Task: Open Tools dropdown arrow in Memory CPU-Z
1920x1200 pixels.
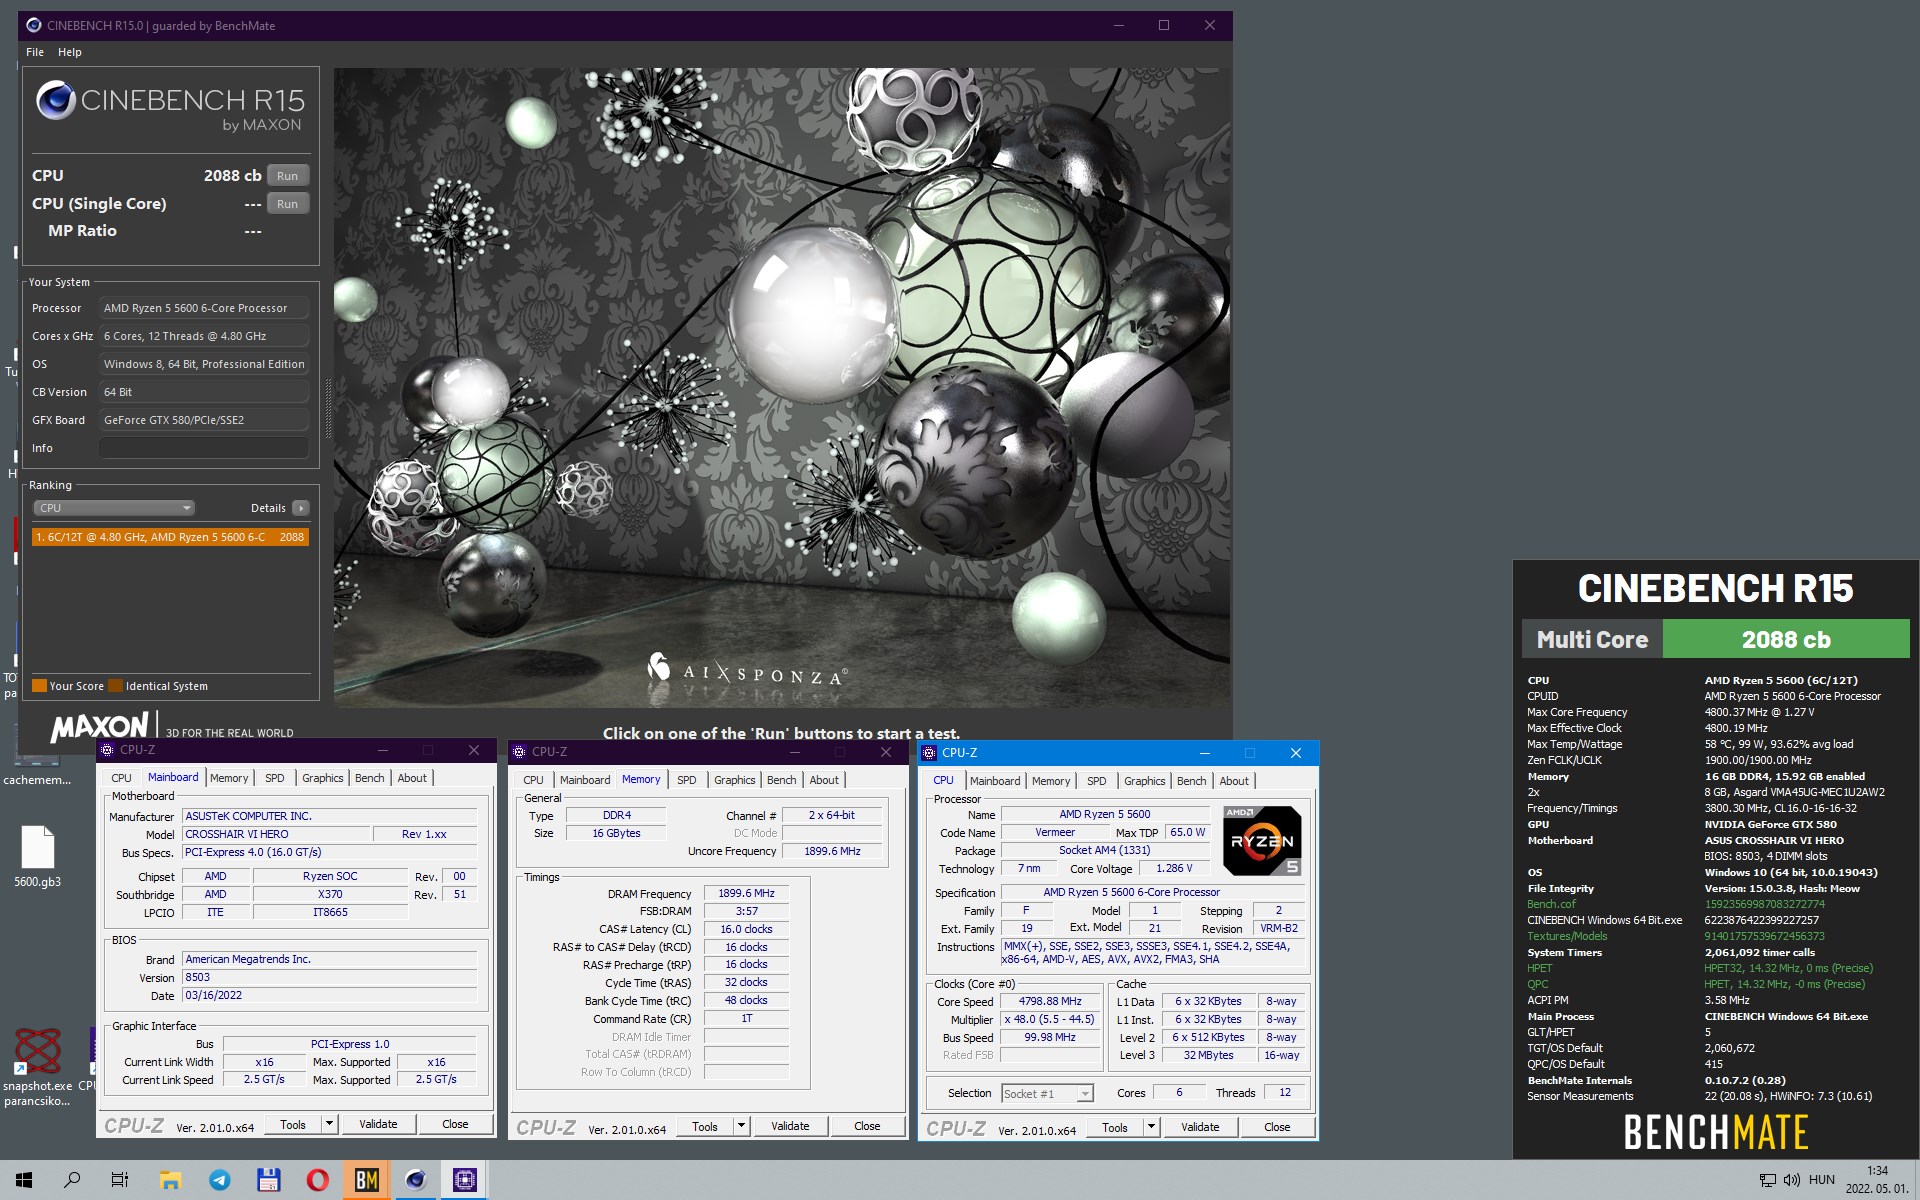Action: (741, 1126)
